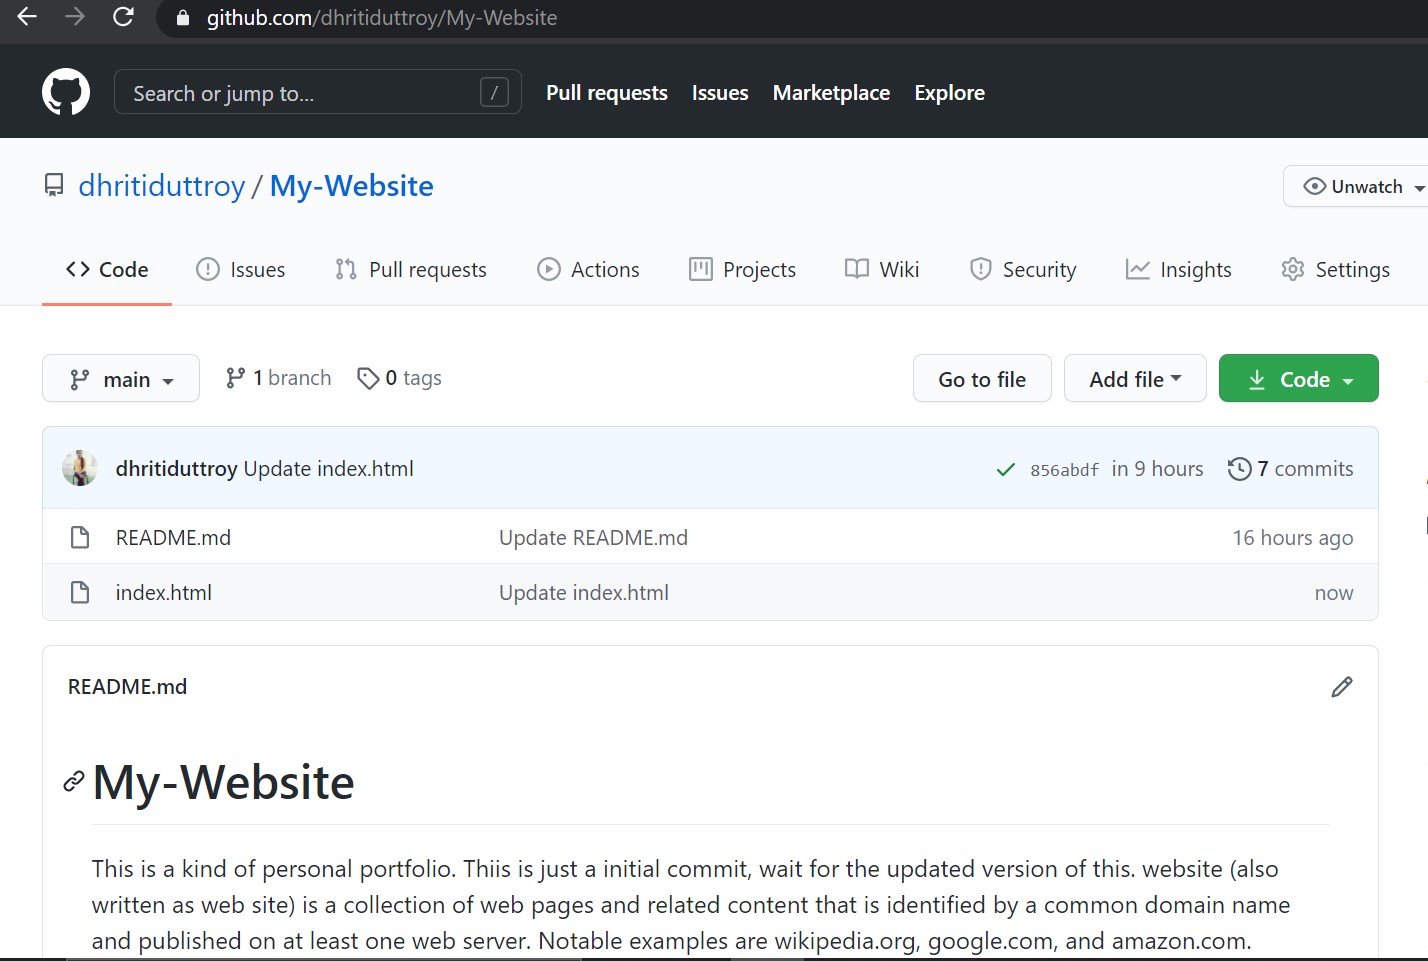
Task: Switch to the Code tab
Action: coord(107,270)
